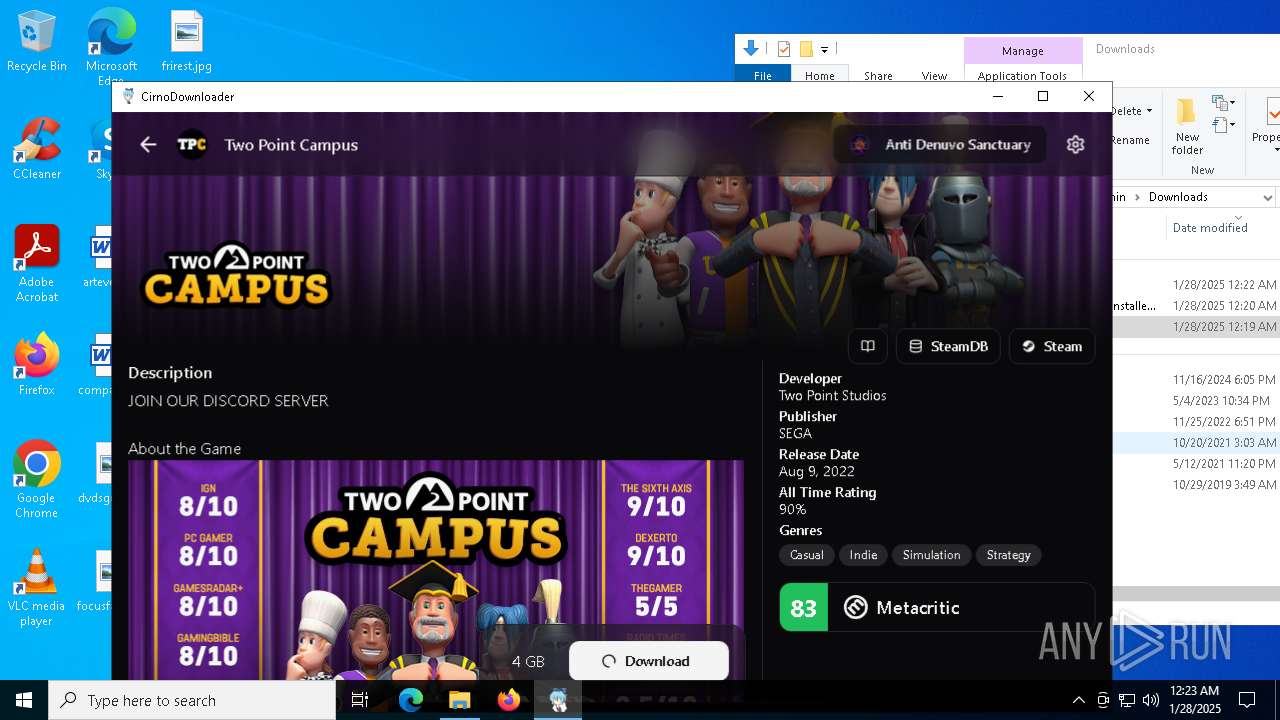Launch Firefox from the desktop
1280x720 pixels.
(36, 365)
